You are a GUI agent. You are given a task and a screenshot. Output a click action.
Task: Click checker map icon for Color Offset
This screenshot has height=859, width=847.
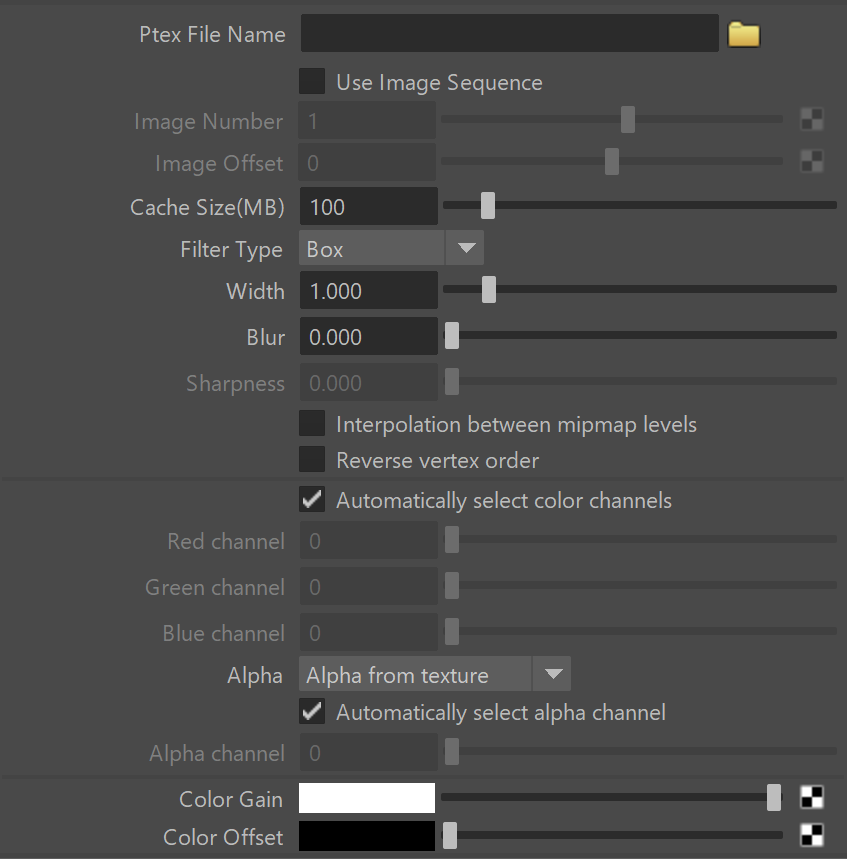click(811, 835)
